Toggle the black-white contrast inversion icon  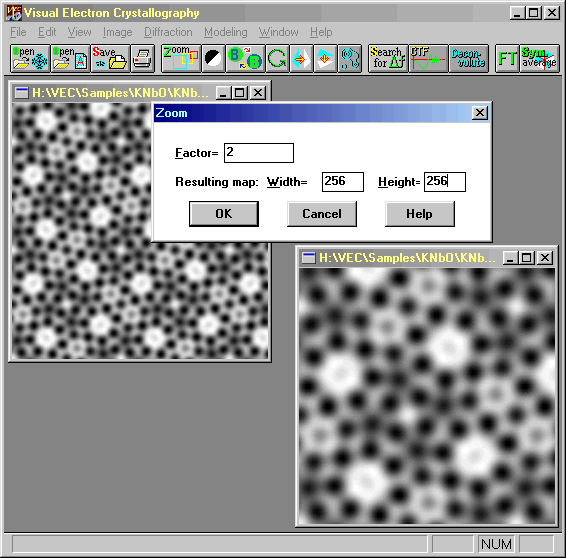(213, 58)
